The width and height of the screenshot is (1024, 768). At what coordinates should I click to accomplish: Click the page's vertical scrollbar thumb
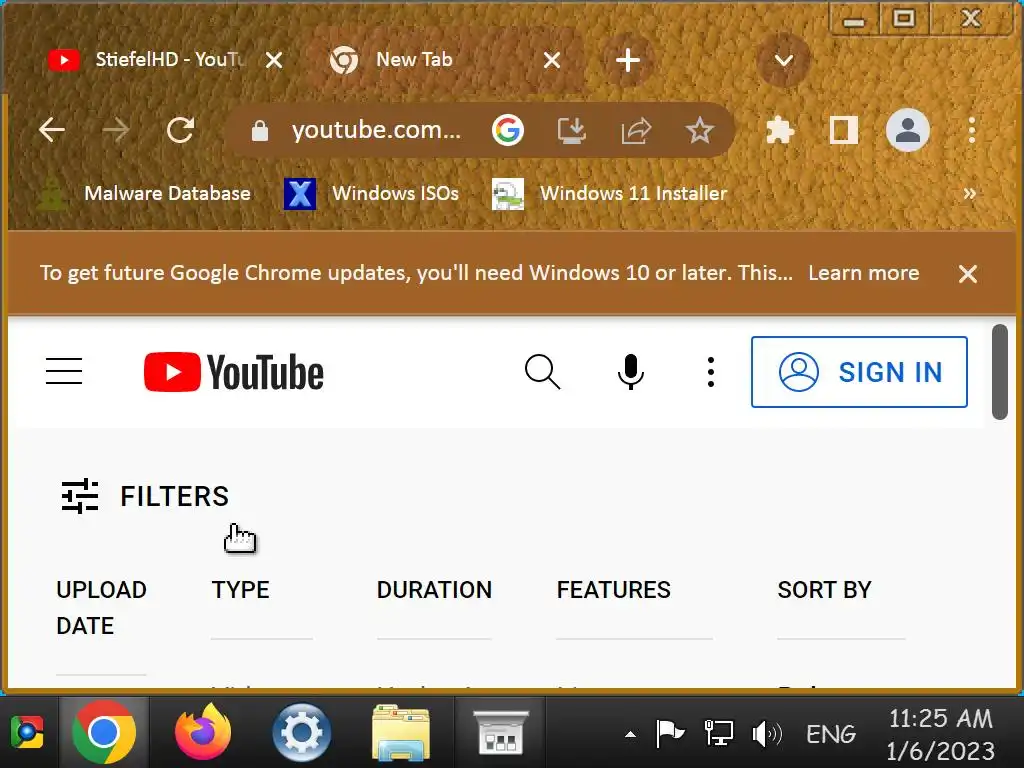pyautogui.click(x=999, y=372)
